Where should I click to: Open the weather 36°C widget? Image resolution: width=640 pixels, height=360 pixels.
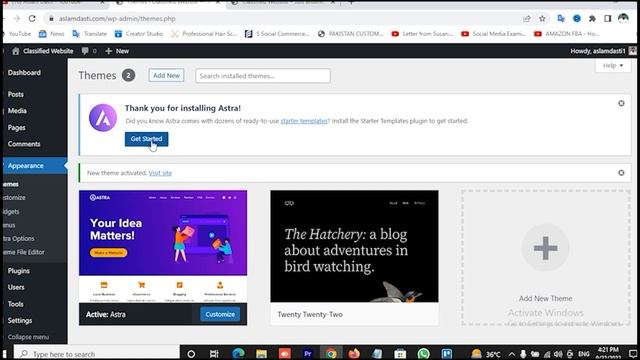[x=486, y=354]
